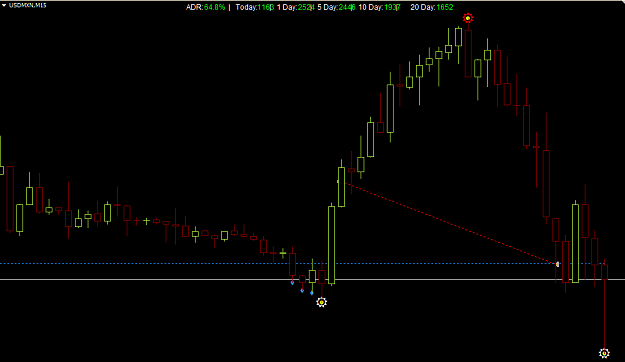Click the Today:1163 range value
The height and width of the screenshot is (362, 625).
[x=254, y=7]
